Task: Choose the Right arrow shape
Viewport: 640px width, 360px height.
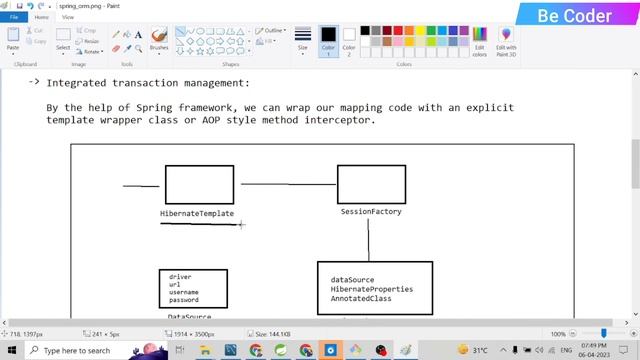Action: coord(220,41)
